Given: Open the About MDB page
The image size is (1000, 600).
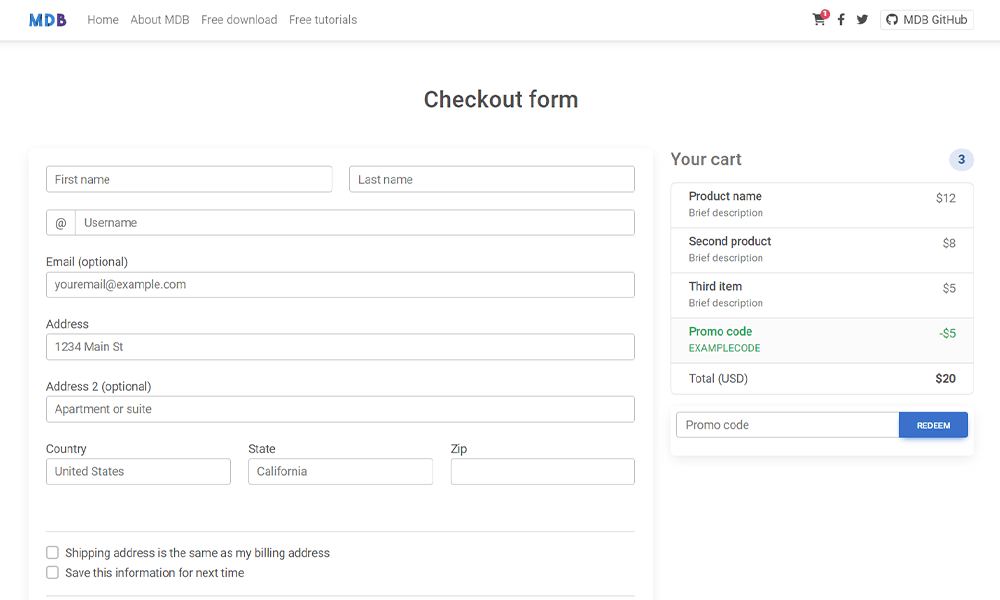Looking at the screenshot, I should [159, 19].
